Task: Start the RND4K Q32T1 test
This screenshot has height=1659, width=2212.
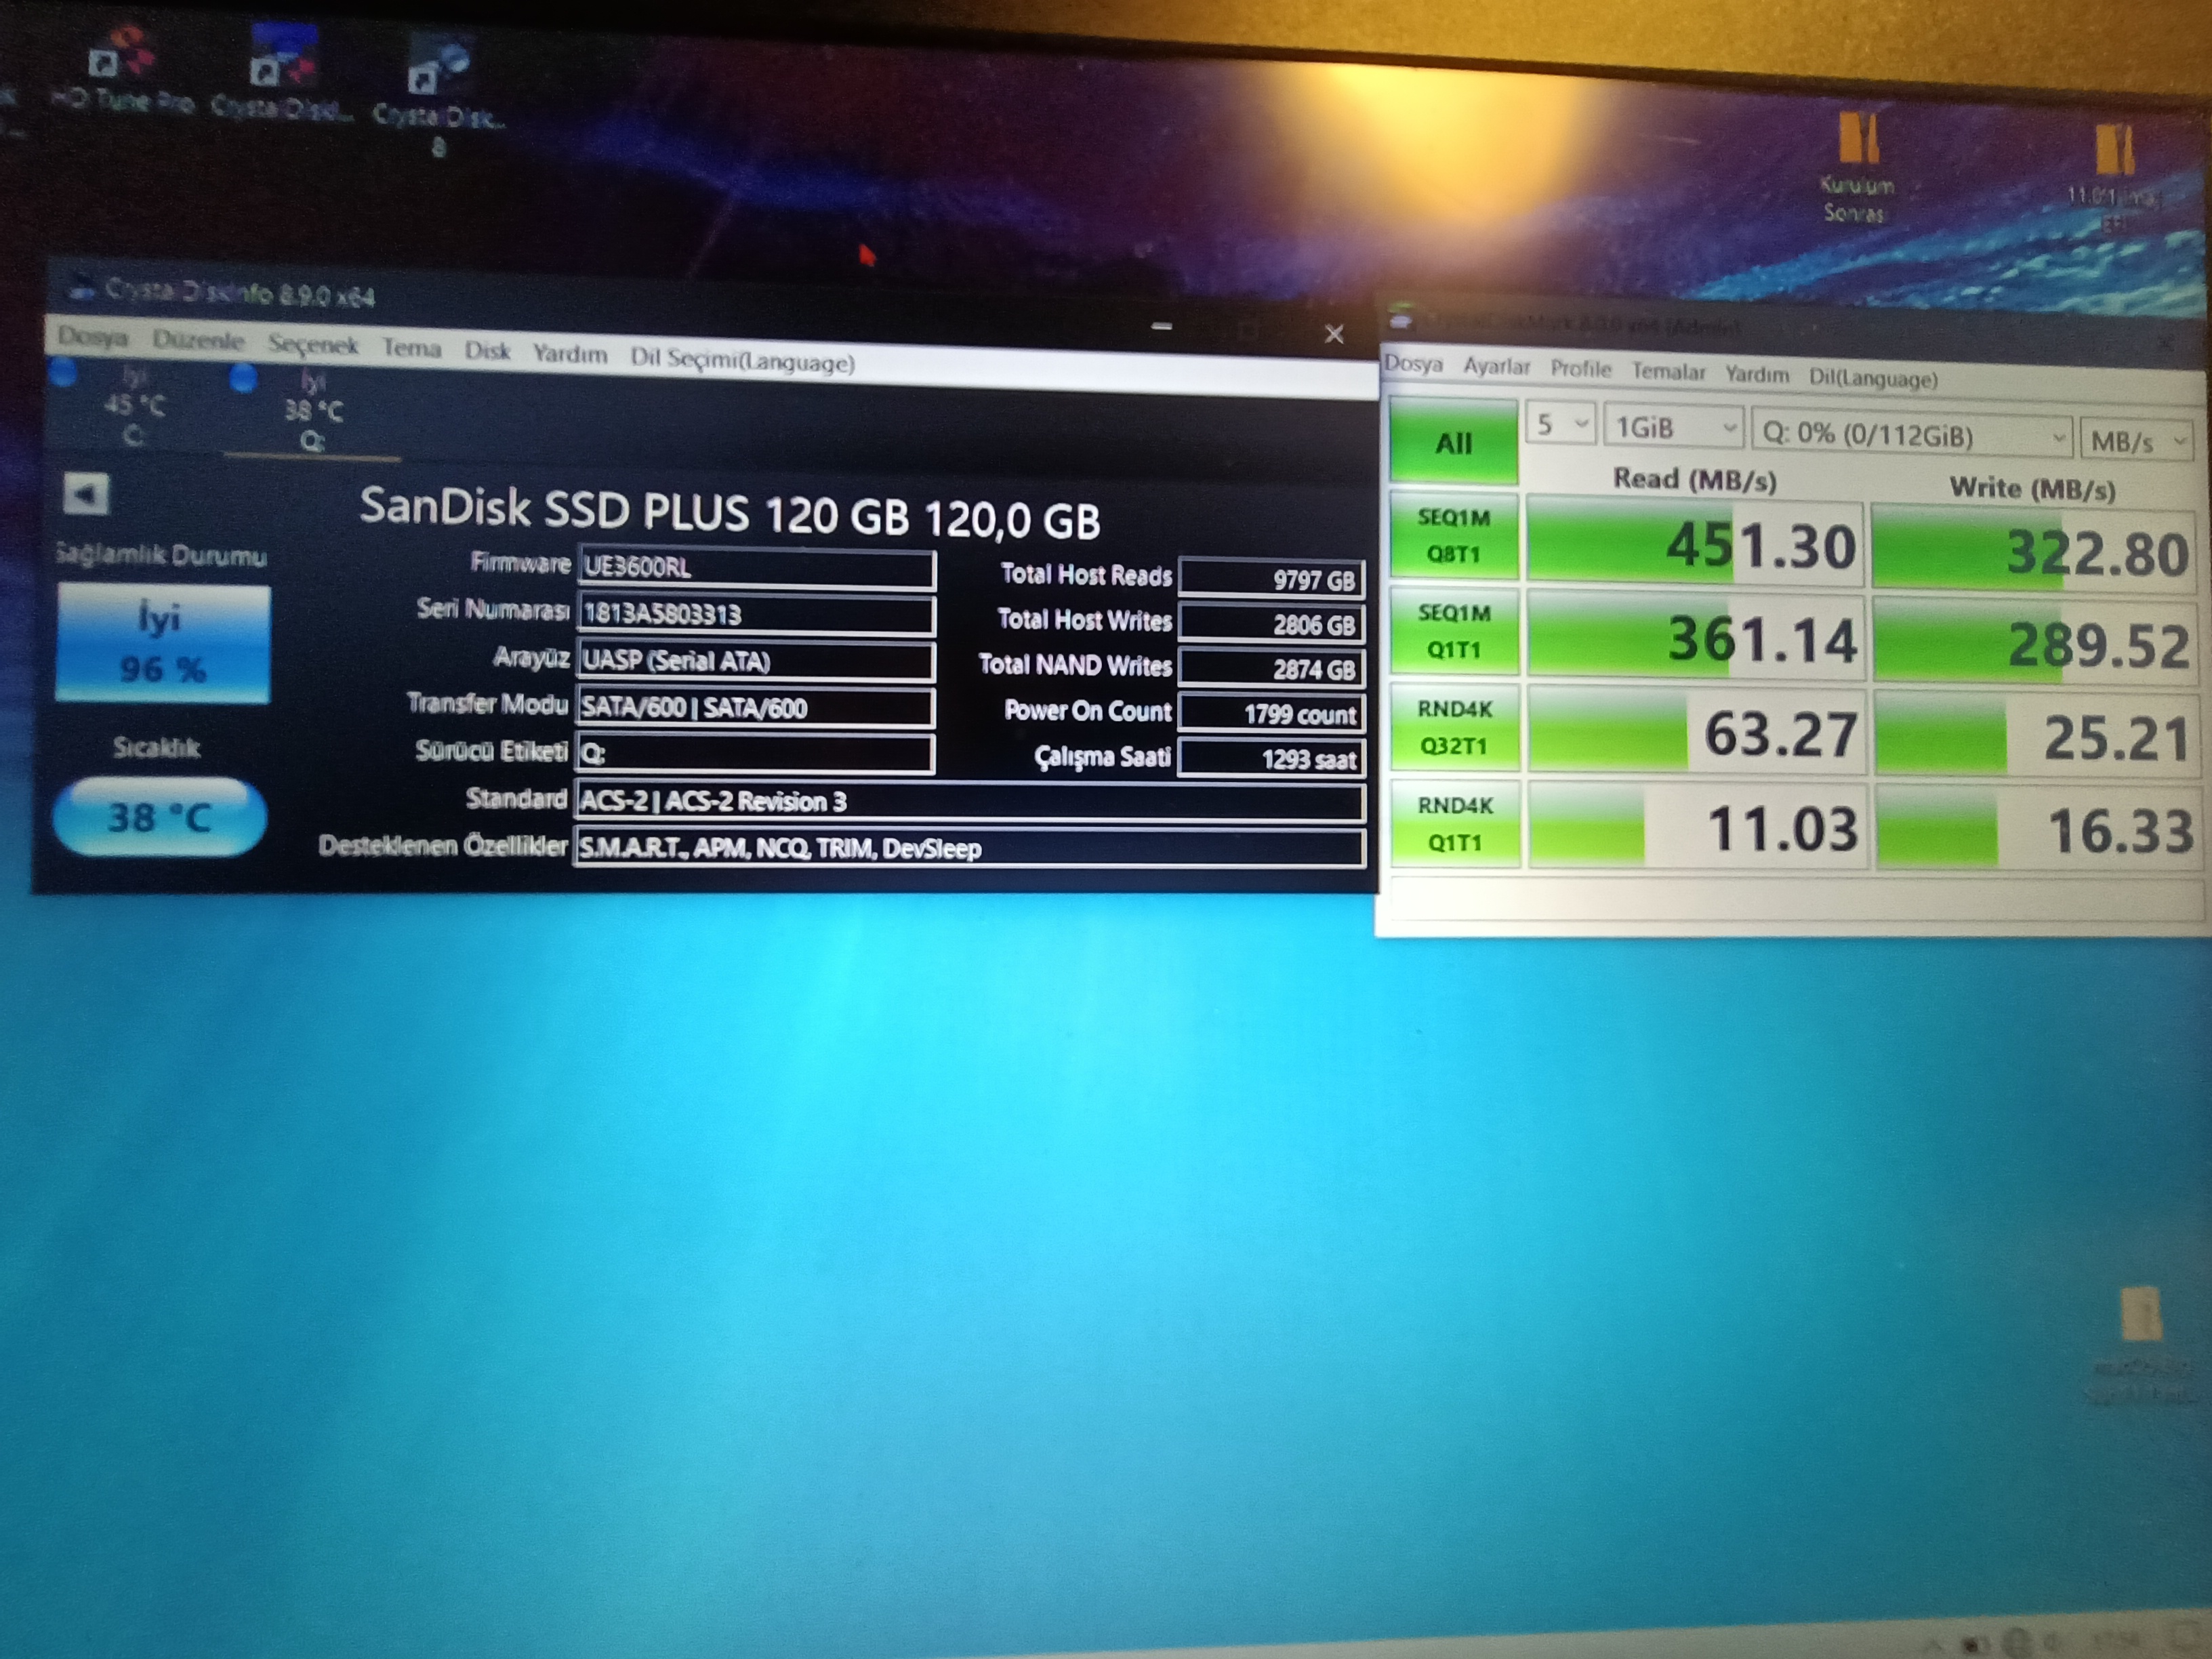Action: (1454, 728)
